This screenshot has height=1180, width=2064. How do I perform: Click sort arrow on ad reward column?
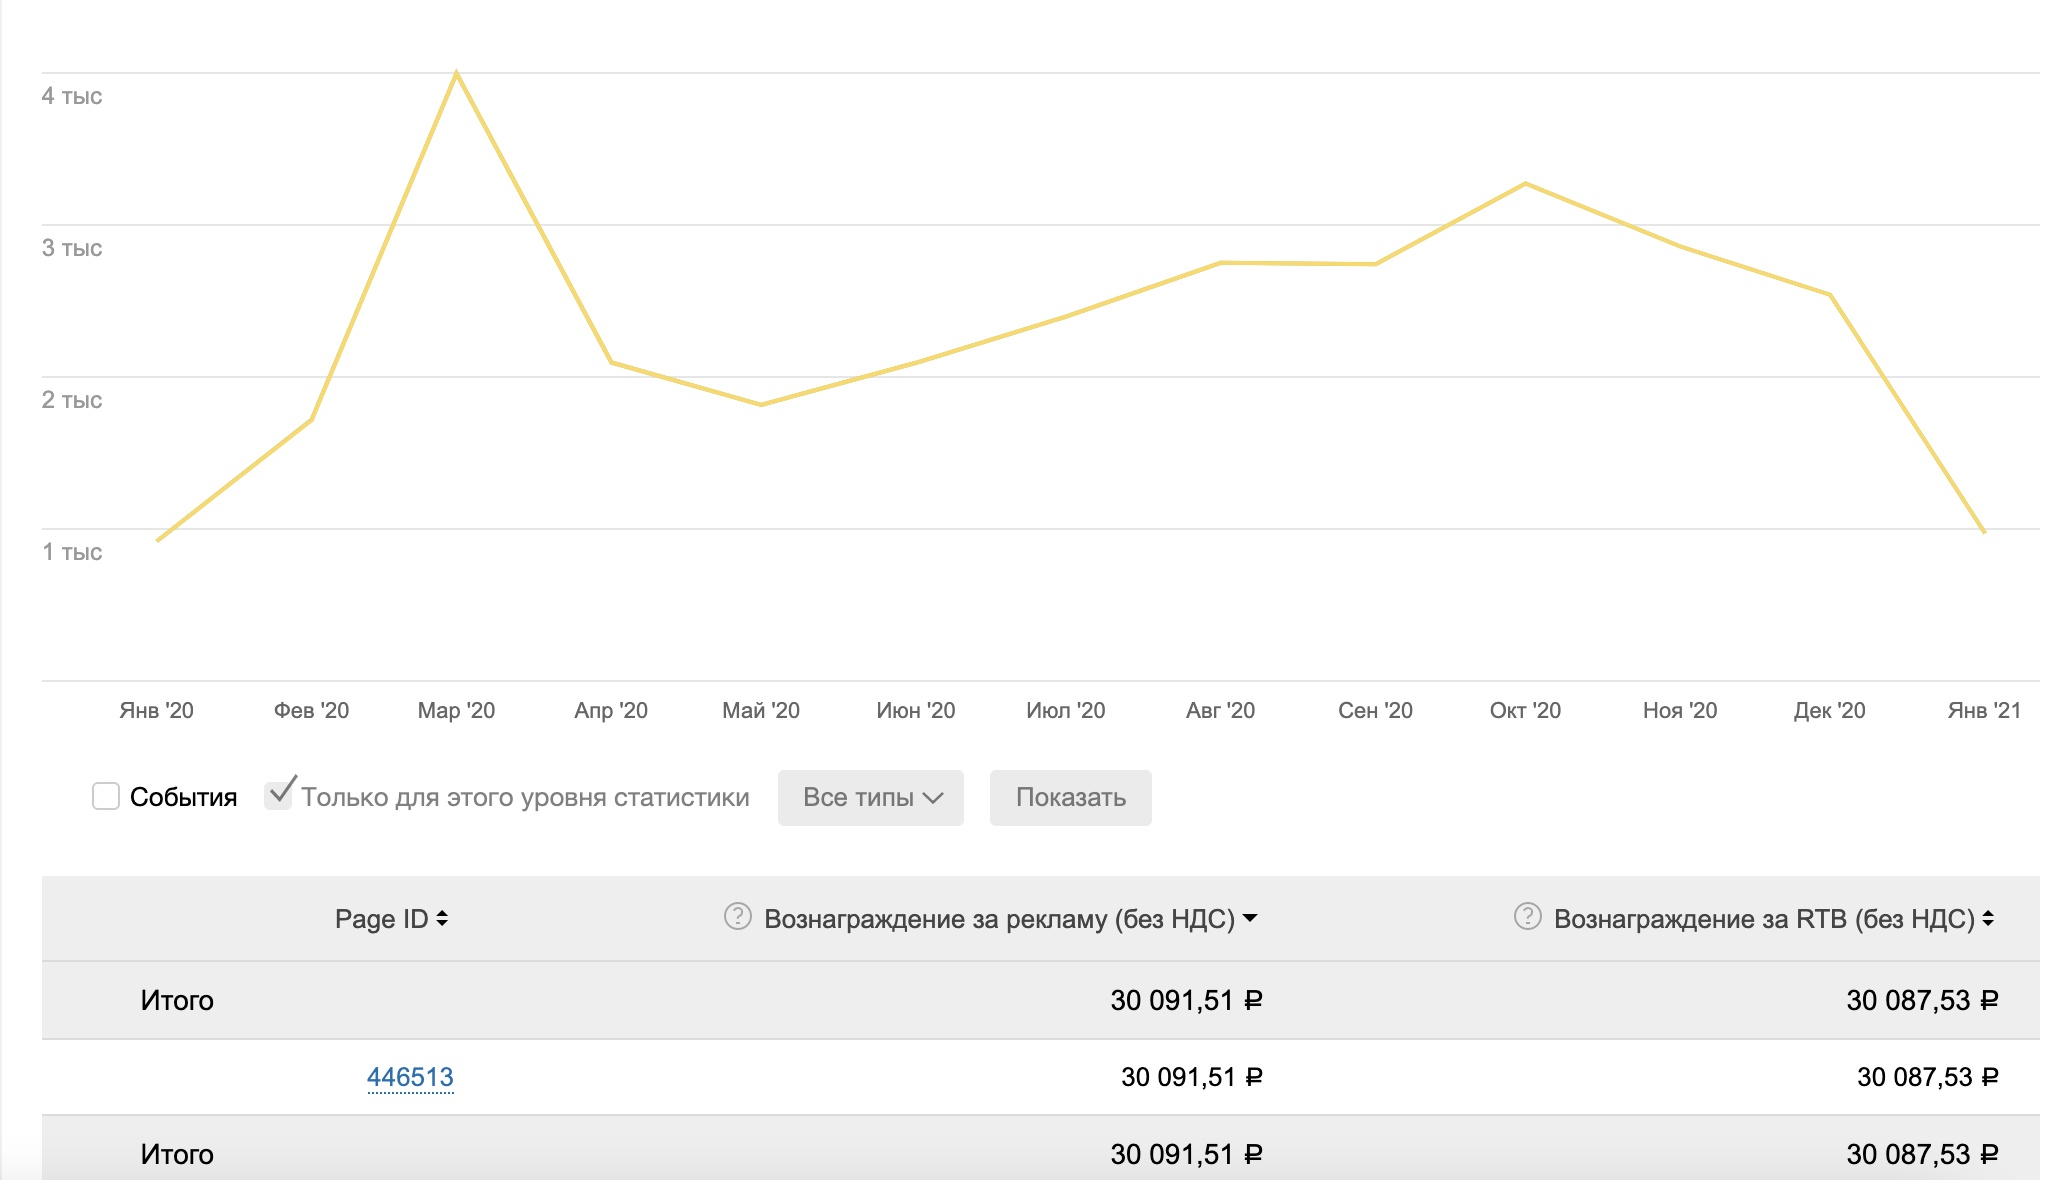click(x=1250, y=918)
